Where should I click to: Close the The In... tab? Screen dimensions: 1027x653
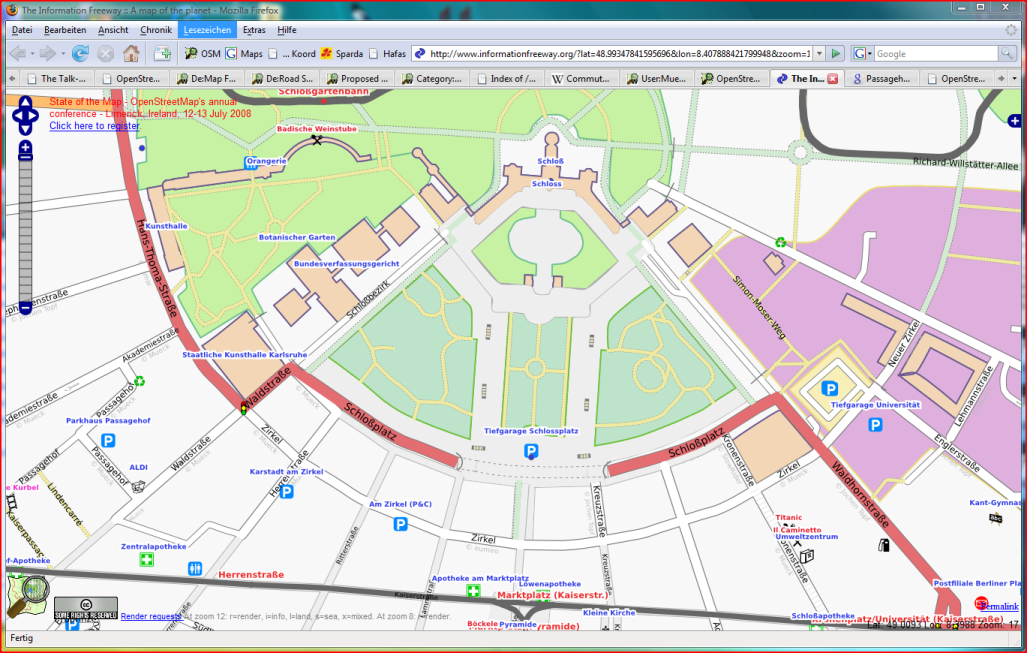[x=832, y=79]
